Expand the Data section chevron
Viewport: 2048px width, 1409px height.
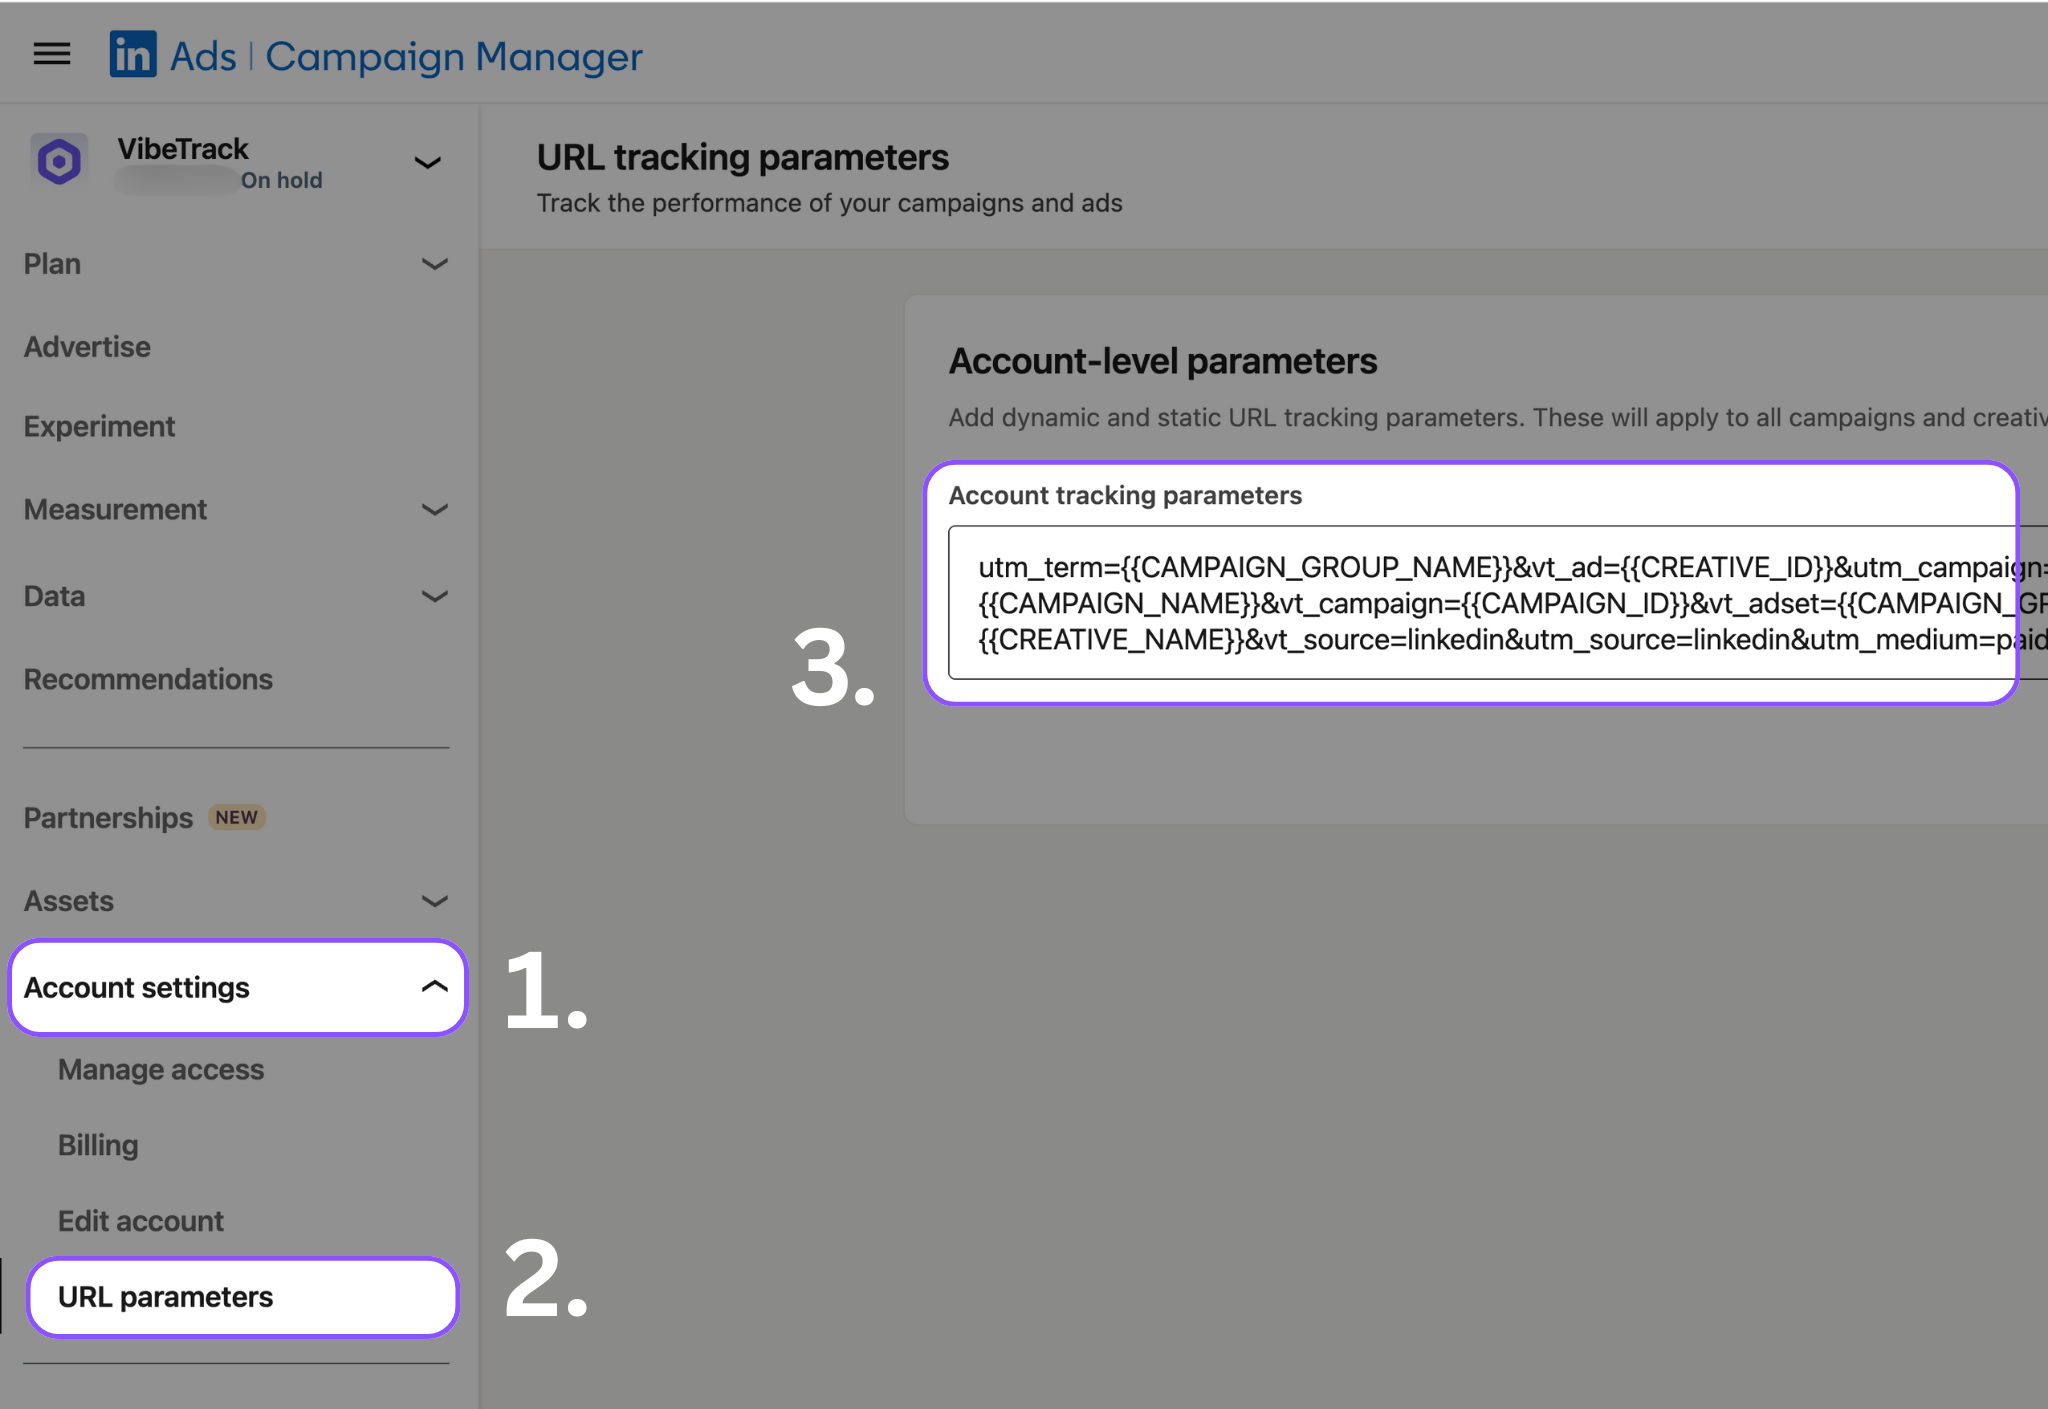434,597
